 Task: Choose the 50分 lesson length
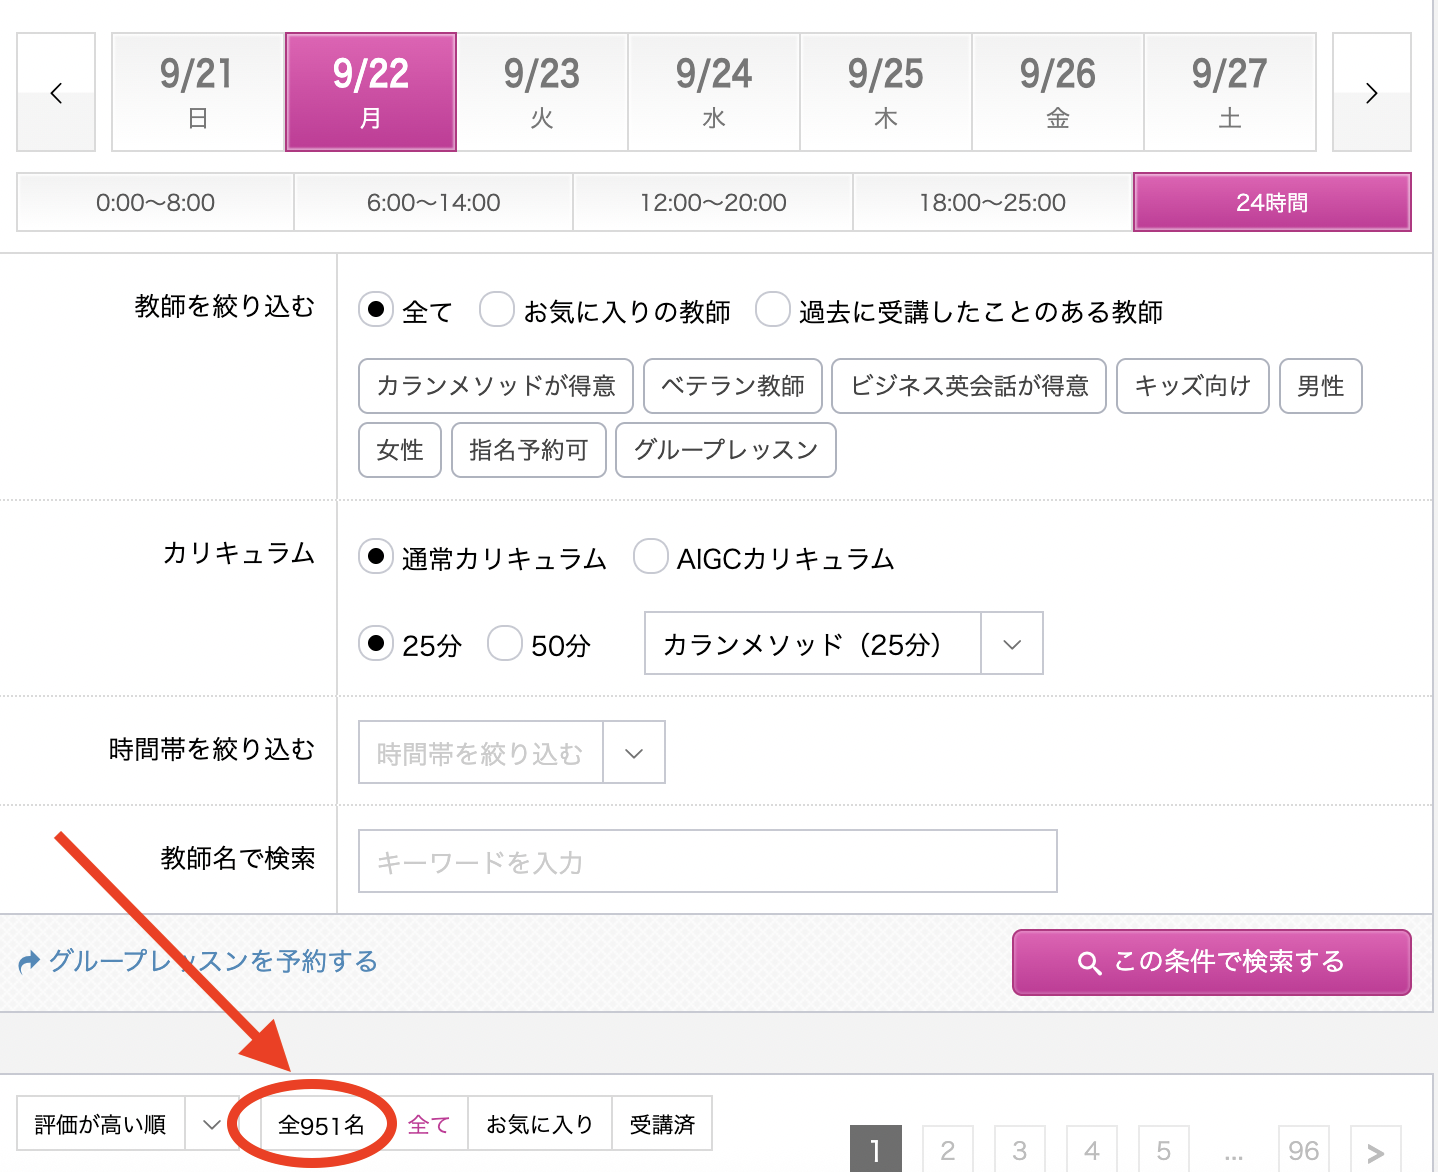click(505, 644)
